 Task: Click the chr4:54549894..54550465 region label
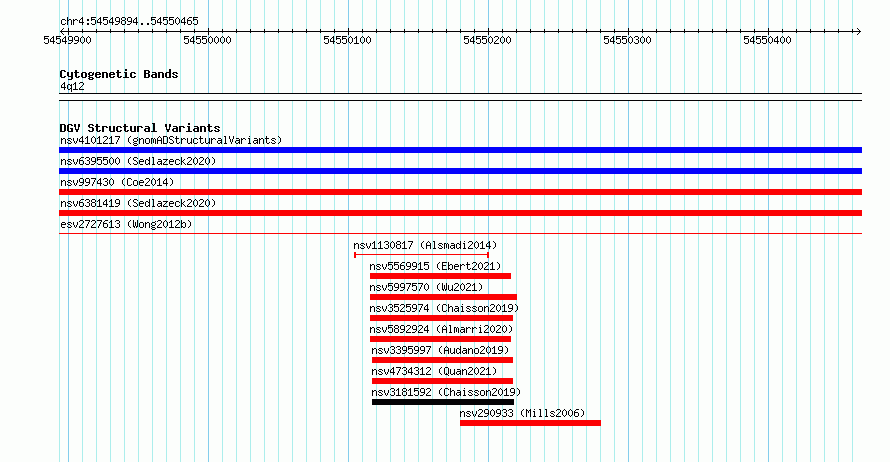point(129,21)
